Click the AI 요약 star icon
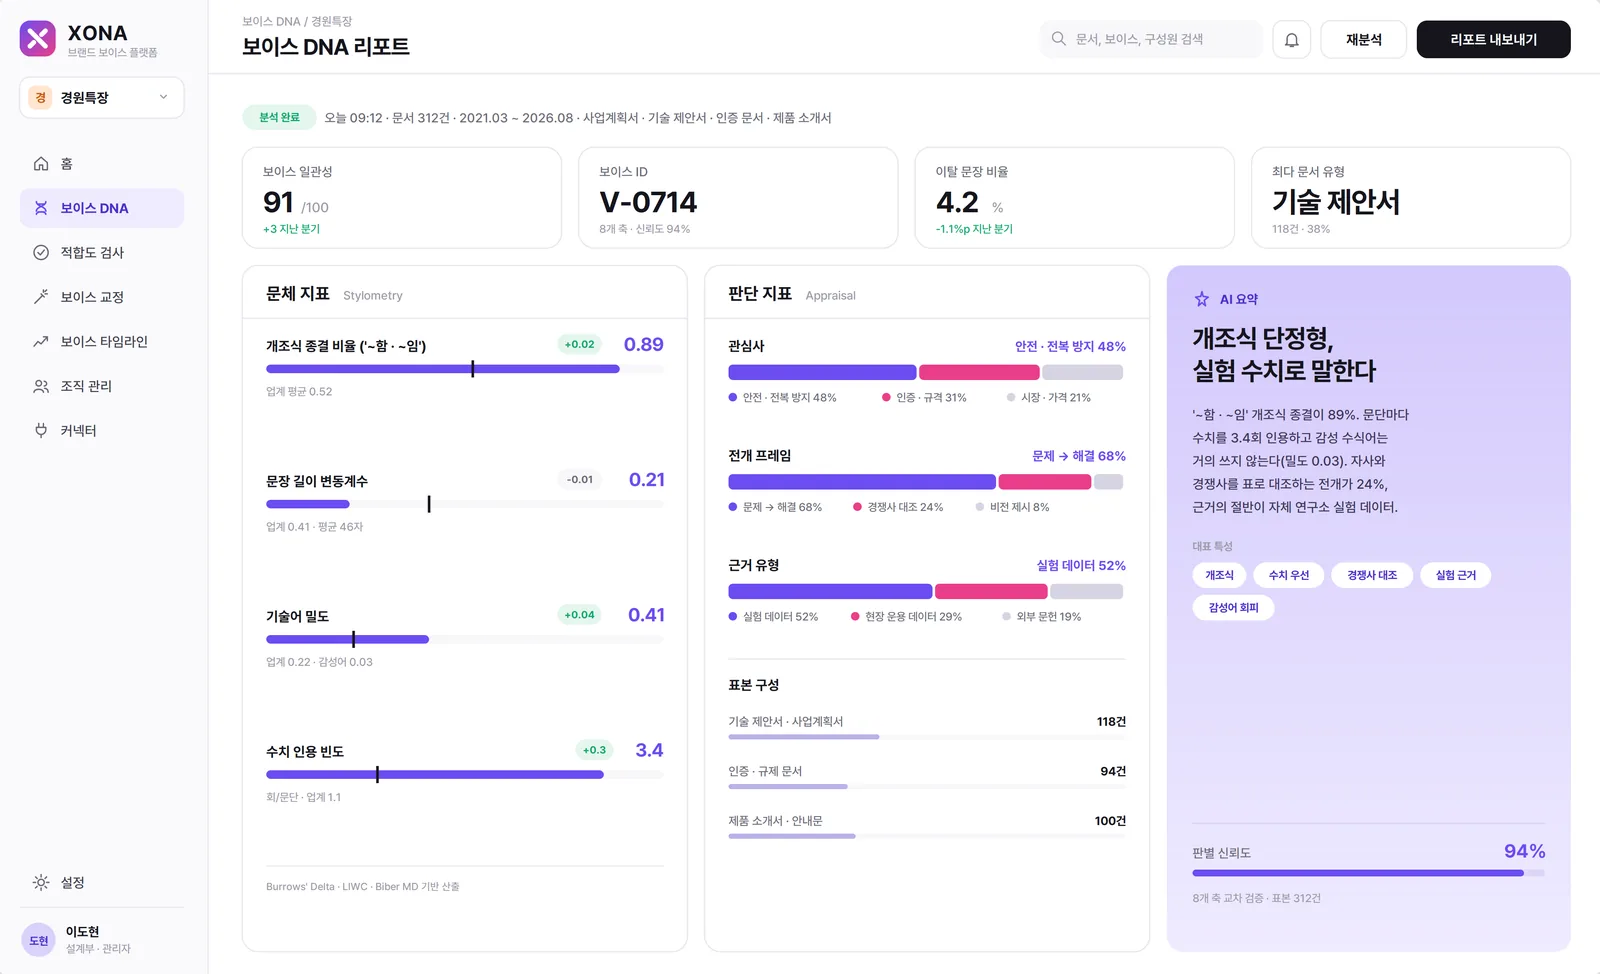The image size is (1600, 974). point(1202,299)
